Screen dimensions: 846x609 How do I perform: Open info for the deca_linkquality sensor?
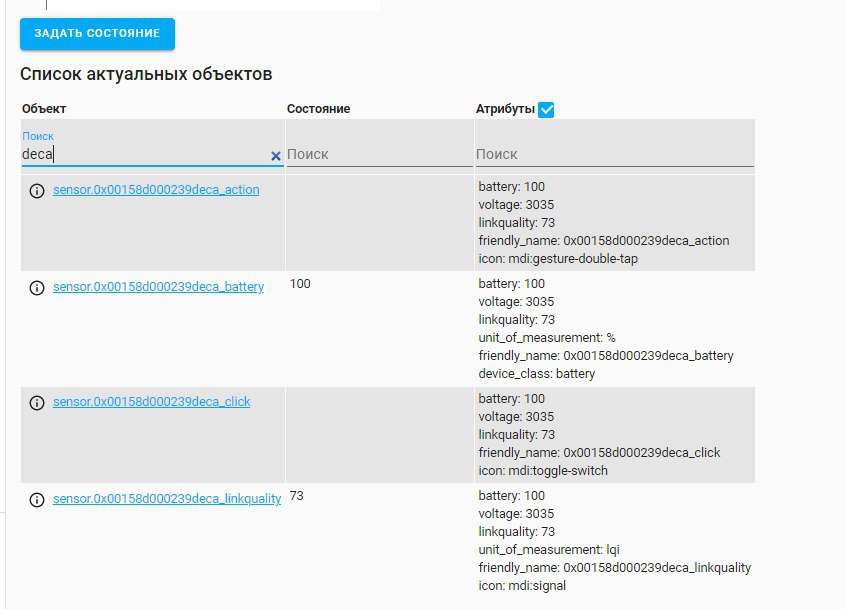coord(37,499)
